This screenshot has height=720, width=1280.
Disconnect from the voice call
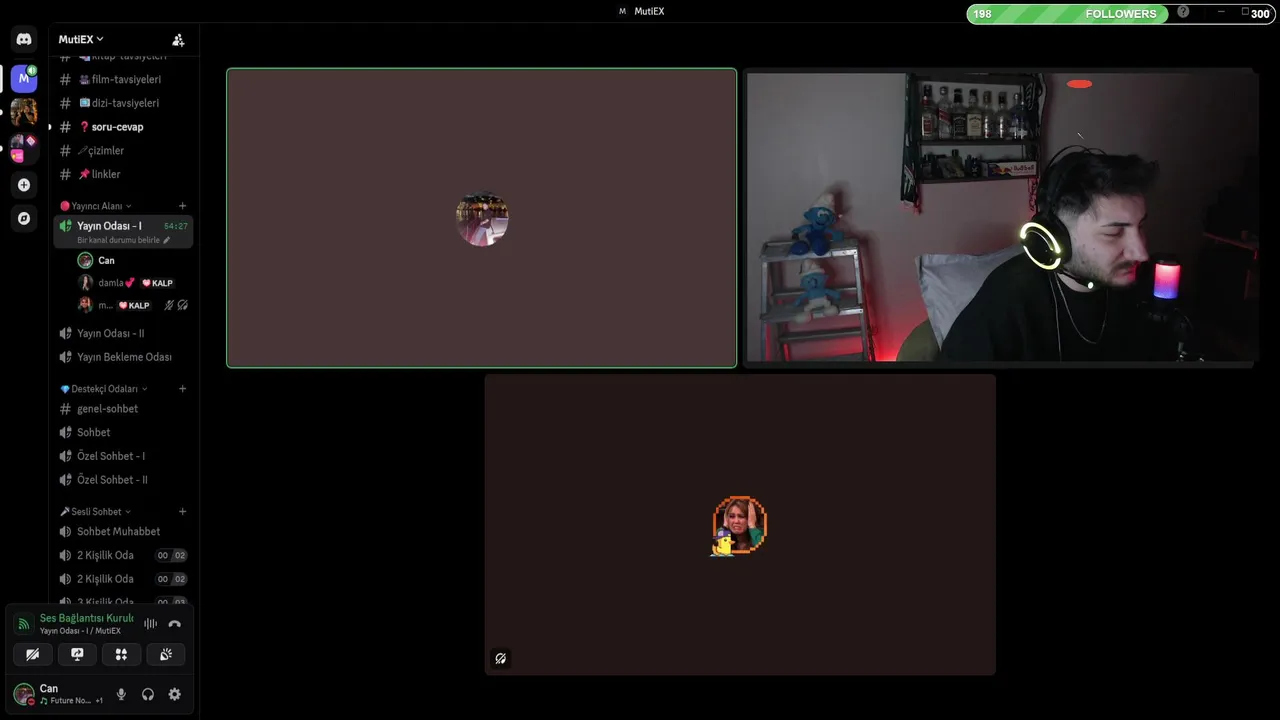[174, 624]
